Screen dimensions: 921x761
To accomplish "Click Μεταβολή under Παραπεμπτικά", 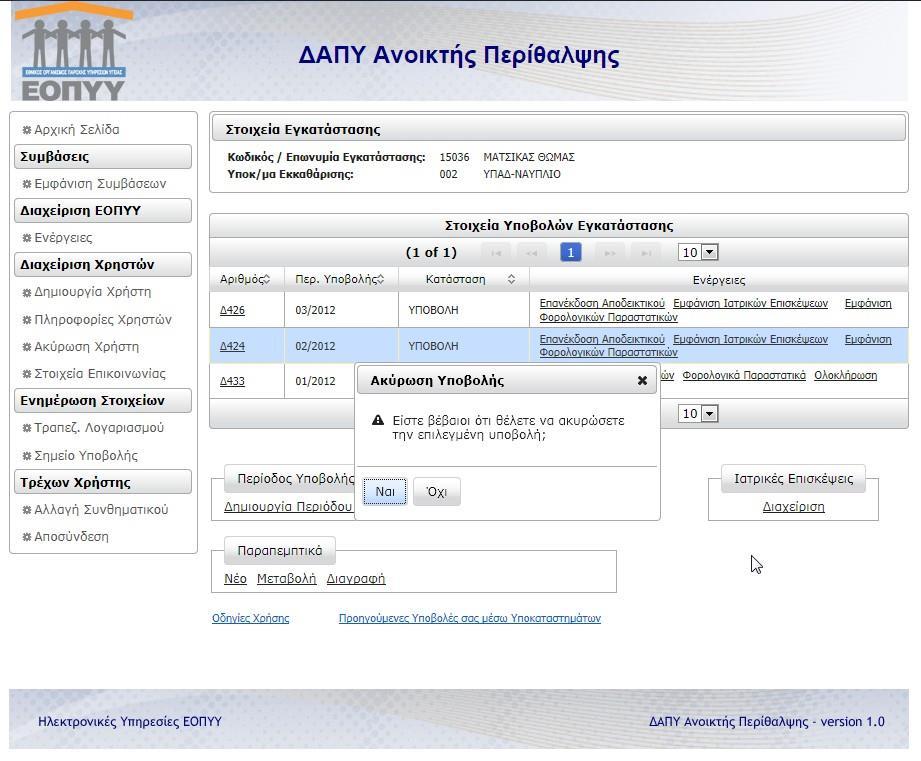I will (286, 579).
